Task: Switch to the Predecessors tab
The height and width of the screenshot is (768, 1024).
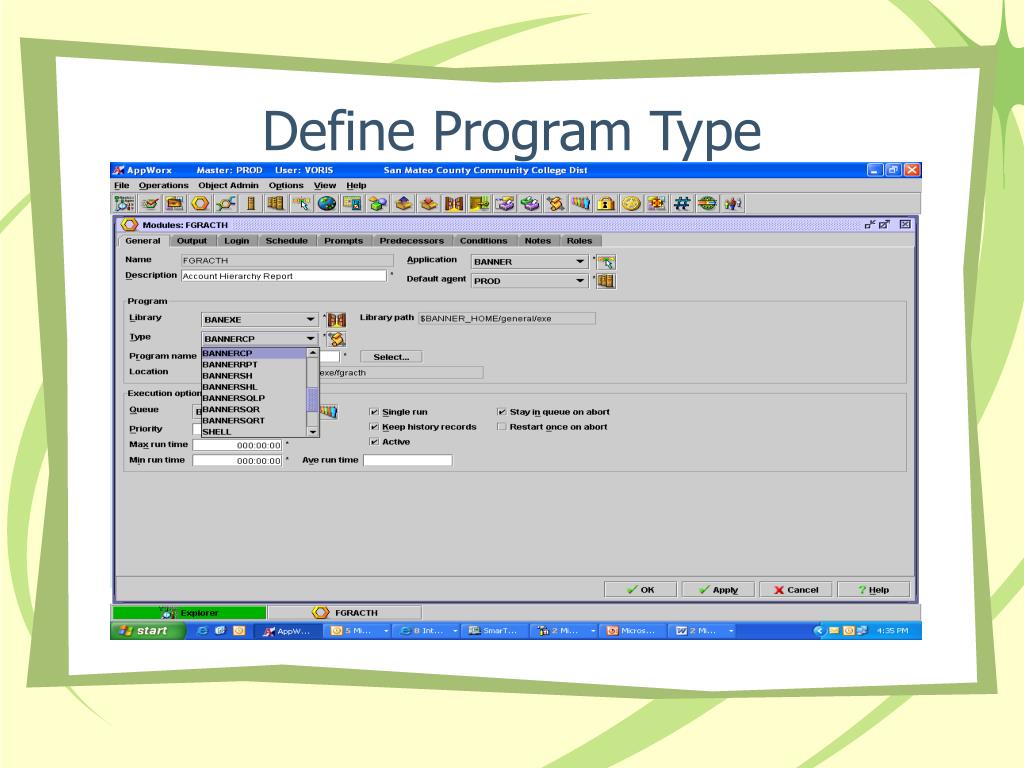Action: 411,241
